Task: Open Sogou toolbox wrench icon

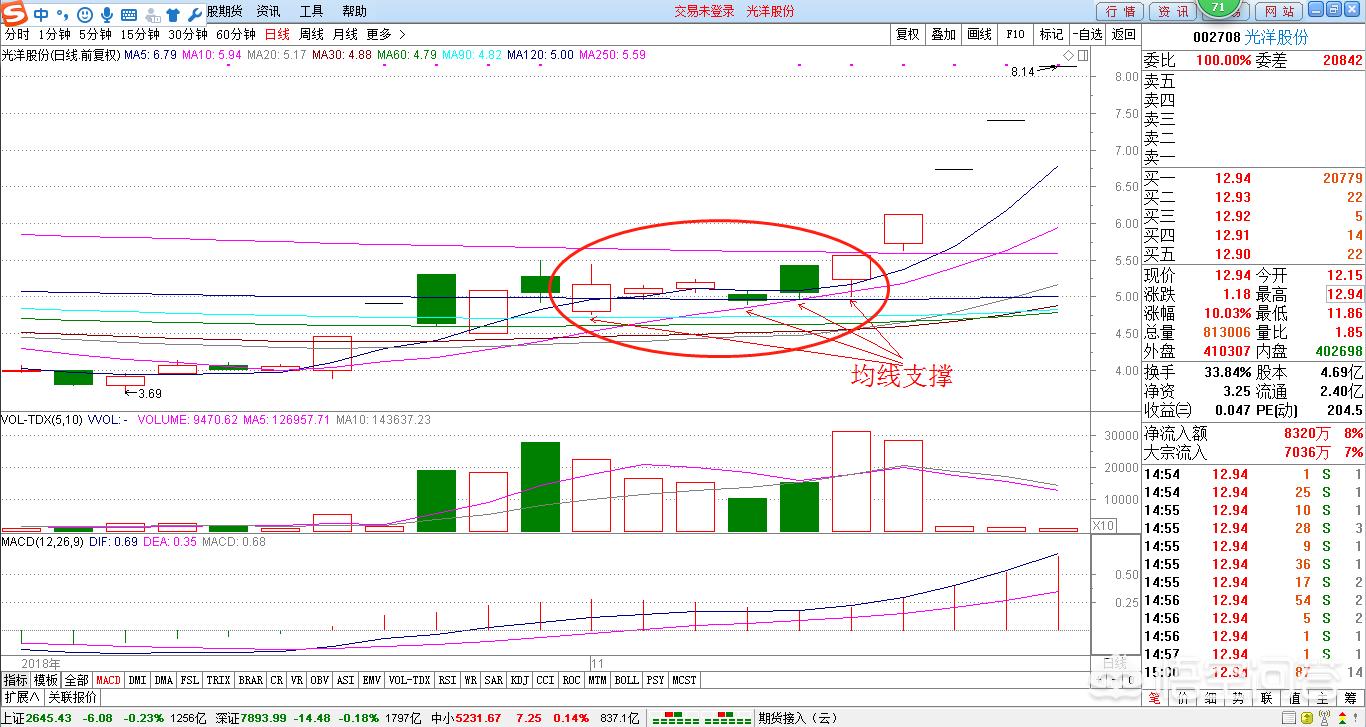Action: point(195,14)
